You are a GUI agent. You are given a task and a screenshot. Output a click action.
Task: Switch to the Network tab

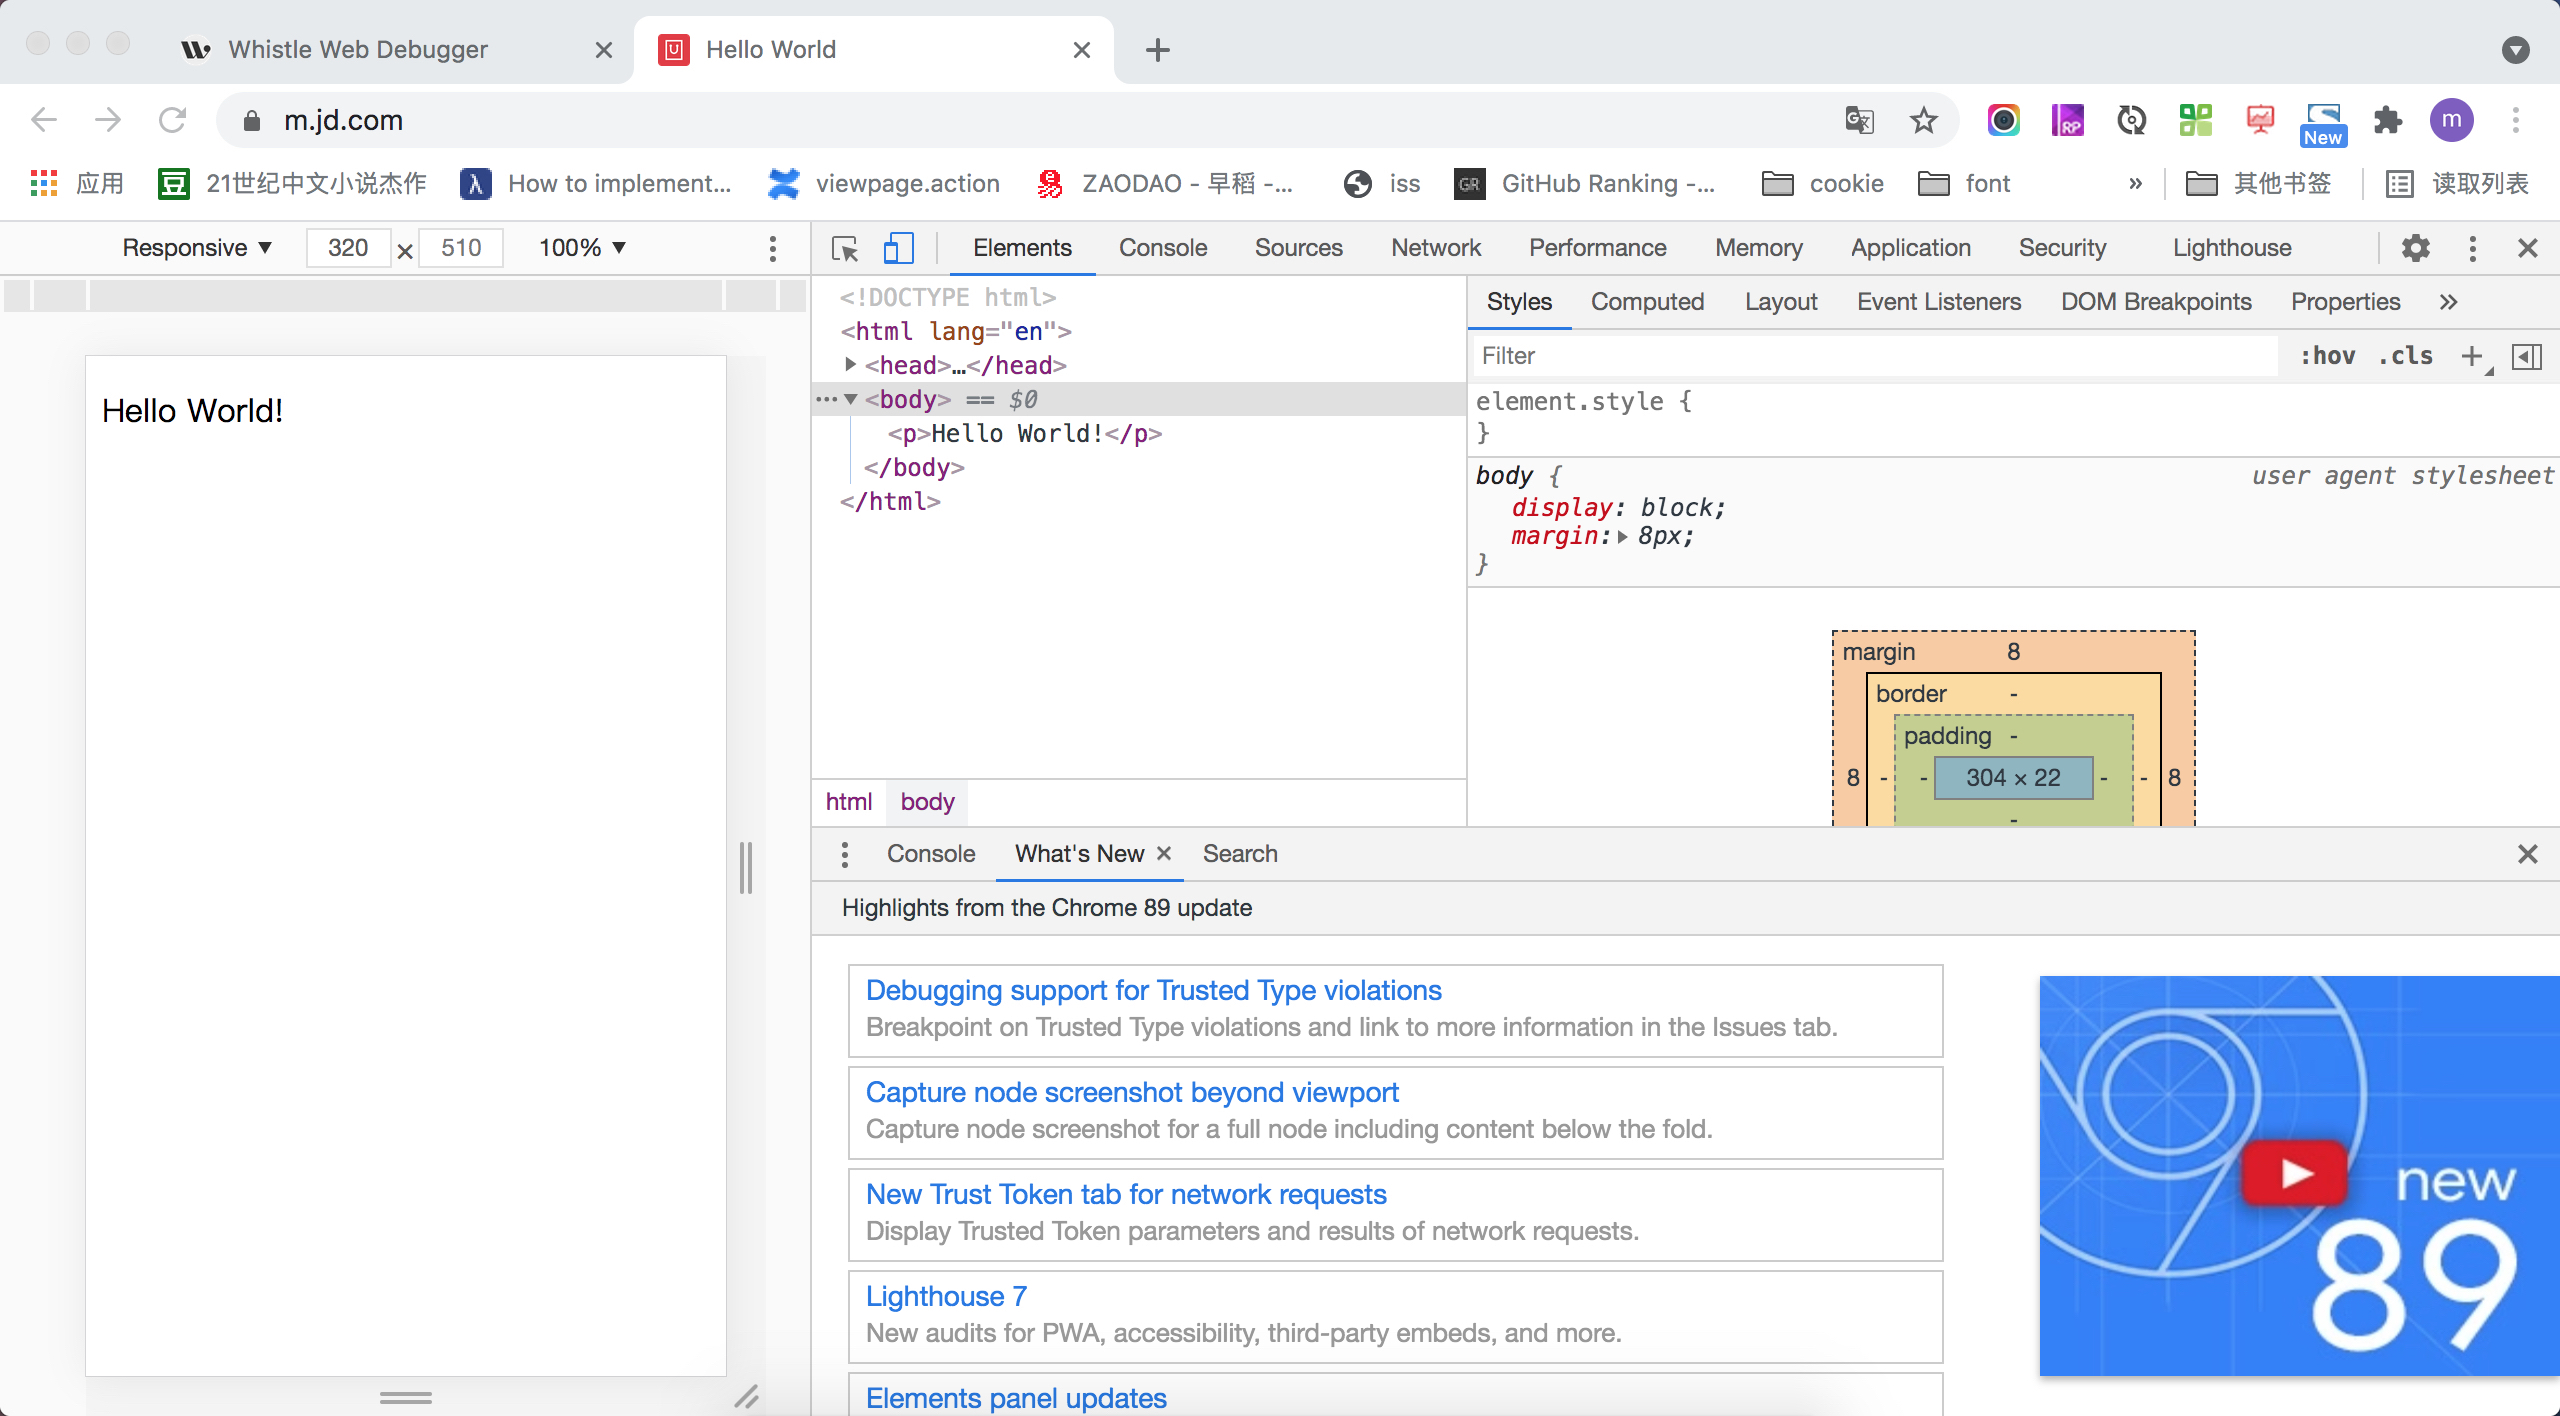(1435, 248)
